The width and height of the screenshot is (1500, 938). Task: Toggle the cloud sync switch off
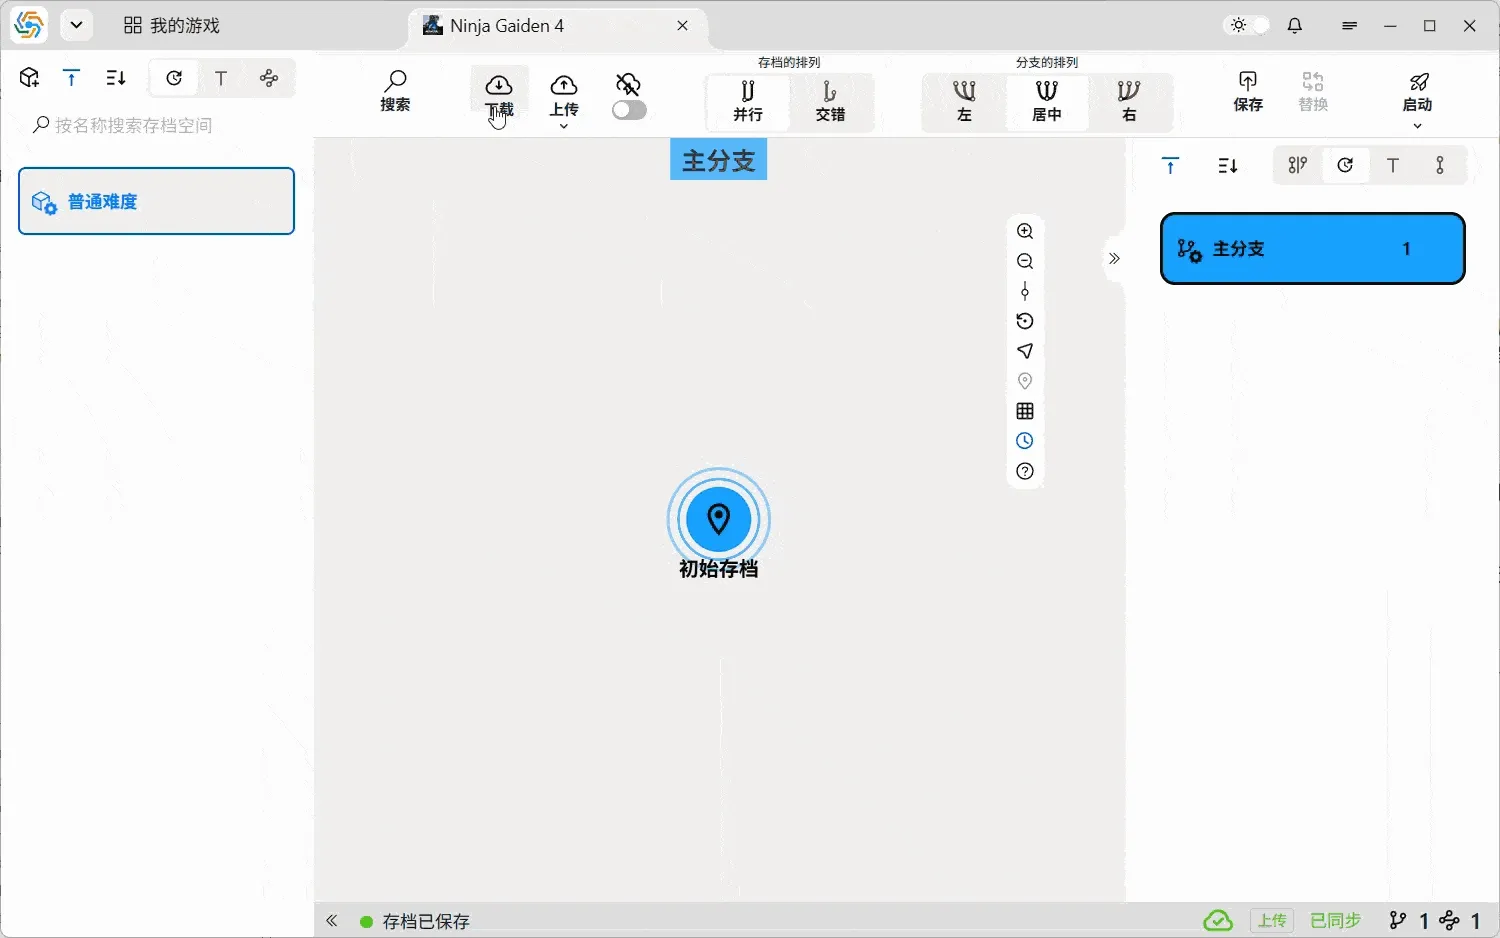pyautogui.click(x=629, y=109)
